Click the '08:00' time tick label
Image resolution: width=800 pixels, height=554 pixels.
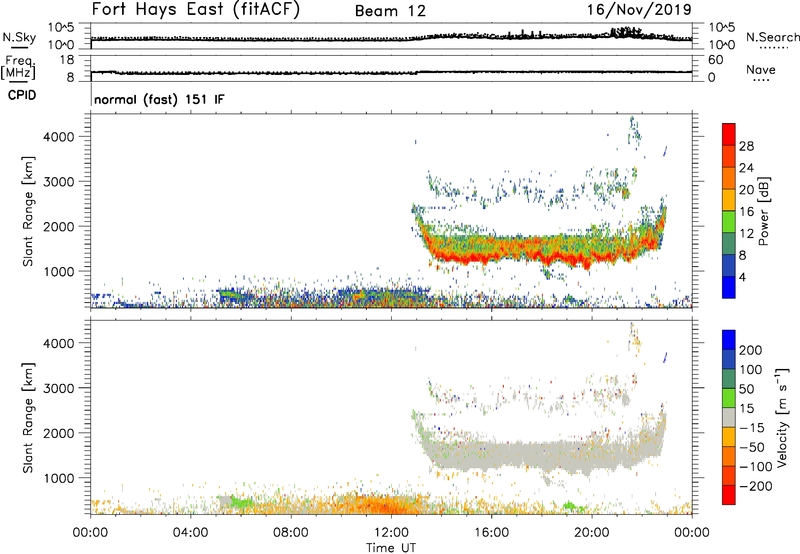(x=290, y=533)
